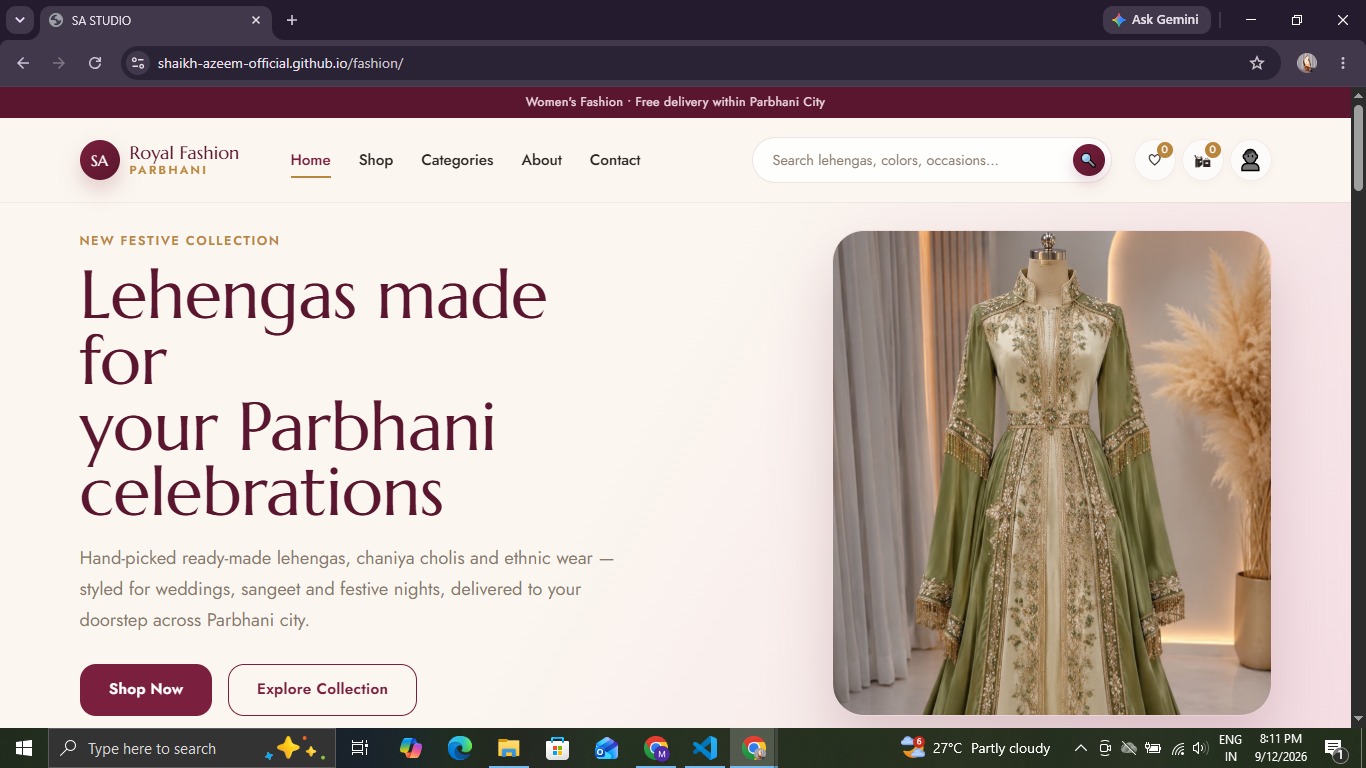Open the weather widget showing 27°C
This screenshot has width=1366, height=768.
976,748
